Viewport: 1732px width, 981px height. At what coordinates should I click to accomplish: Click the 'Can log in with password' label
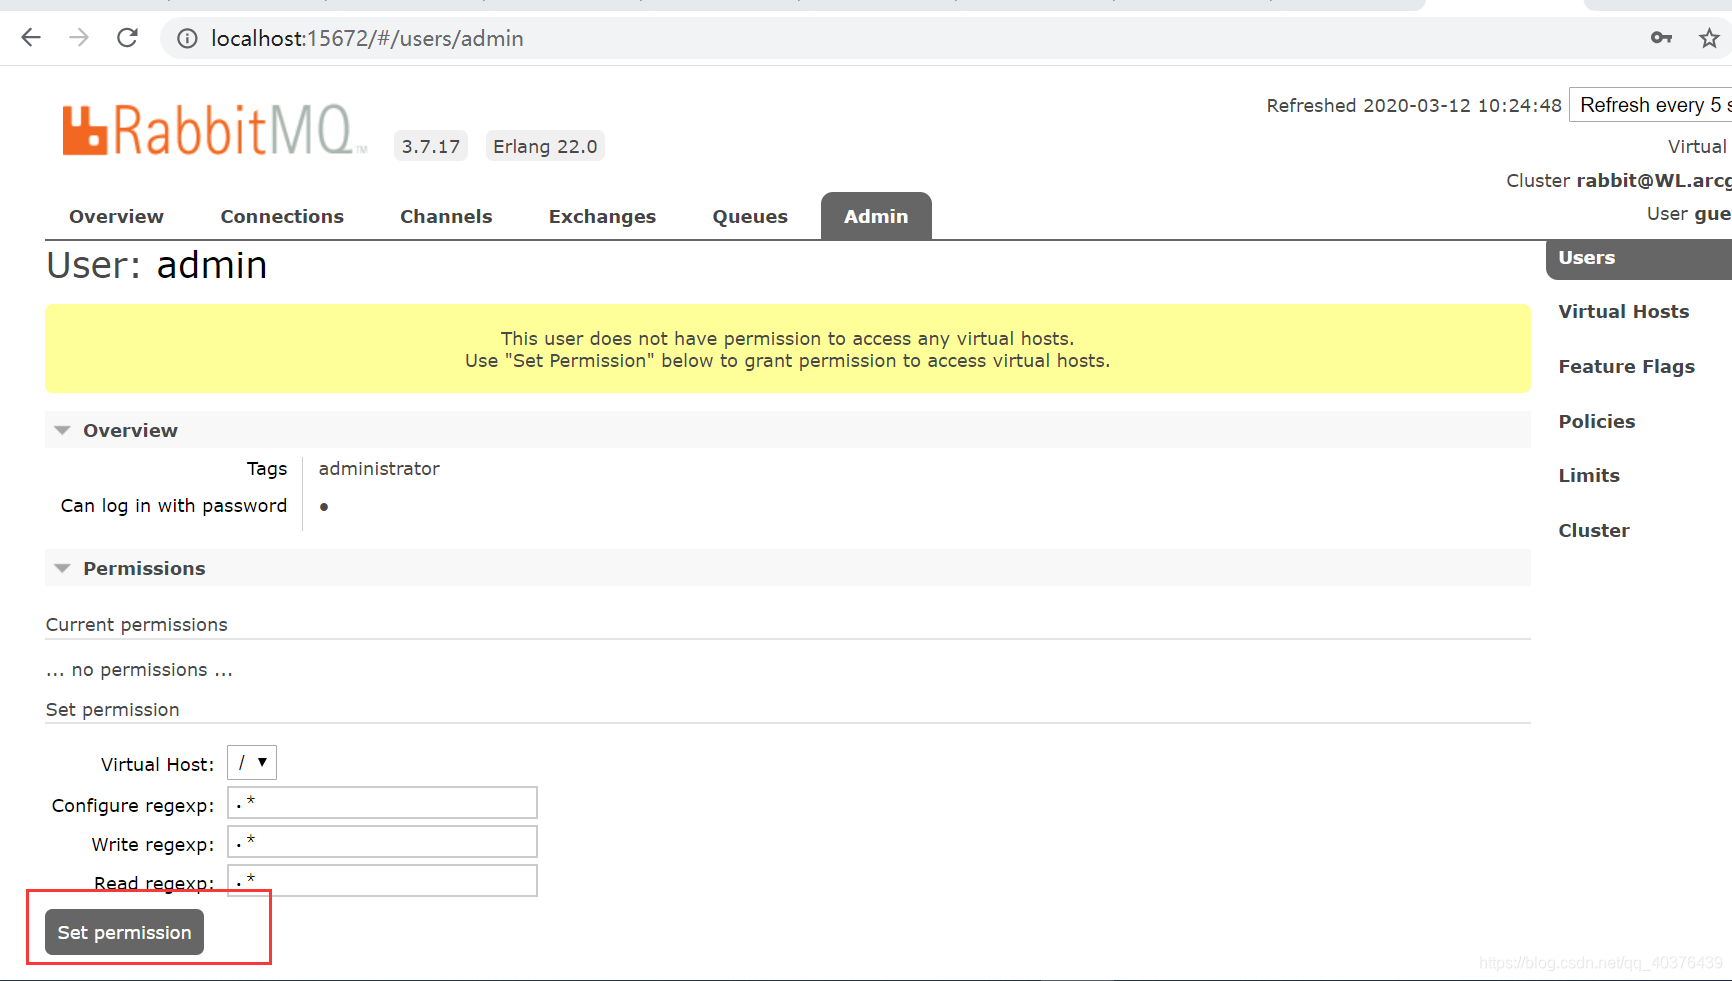[x=174, y=506]
